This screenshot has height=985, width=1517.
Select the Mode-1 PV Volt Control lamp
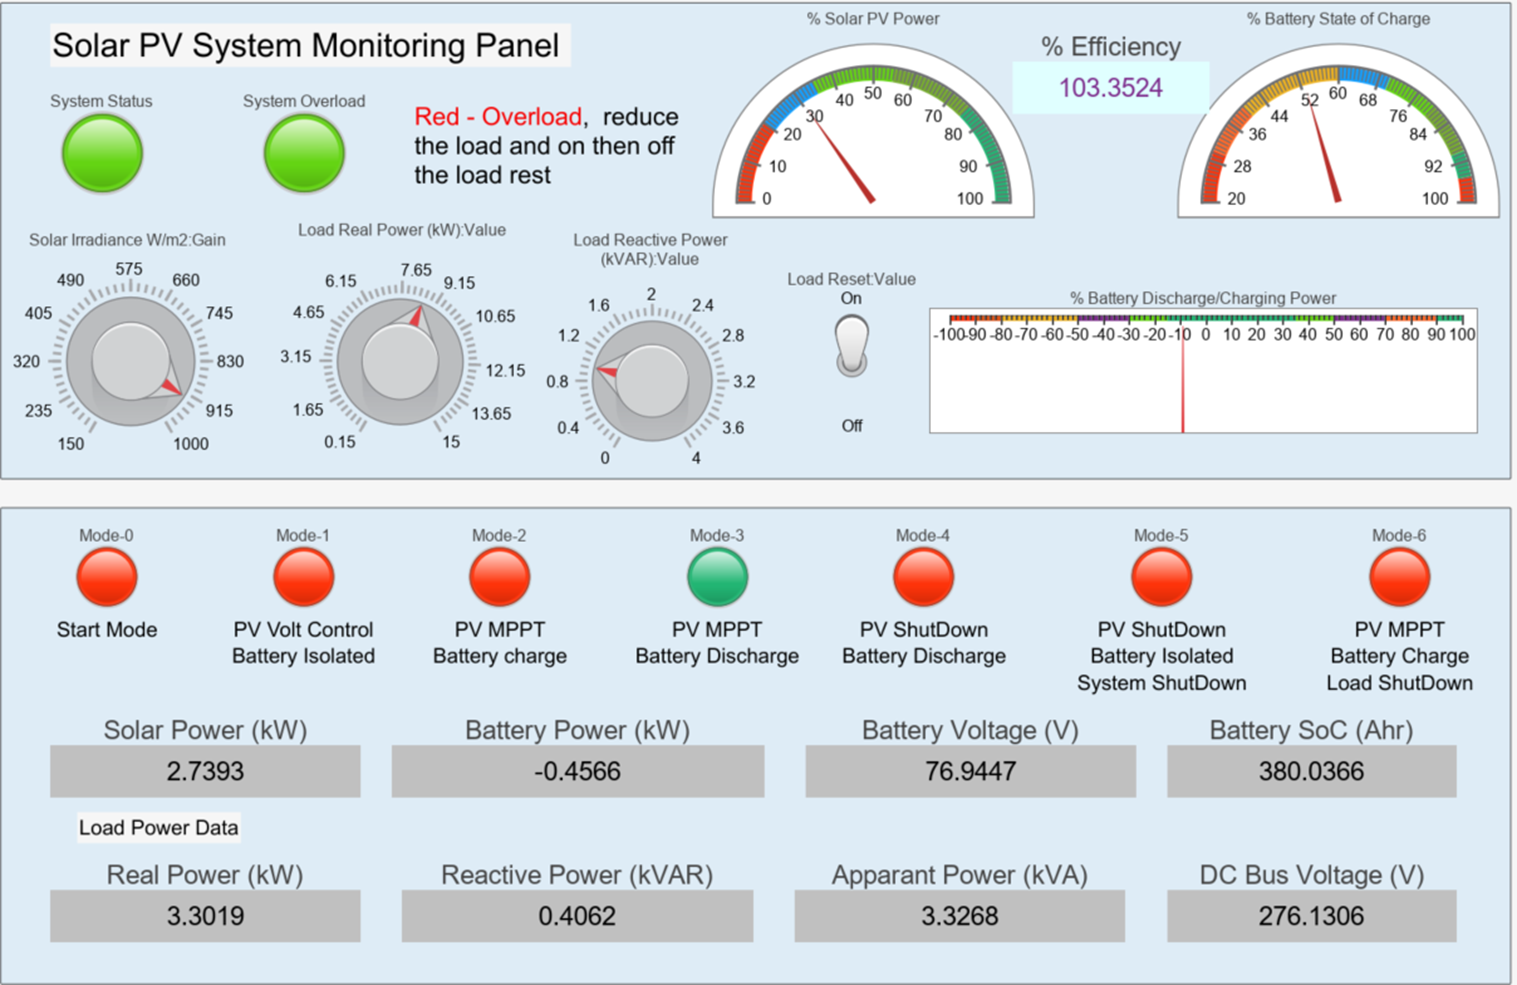(x=303, y=577)
